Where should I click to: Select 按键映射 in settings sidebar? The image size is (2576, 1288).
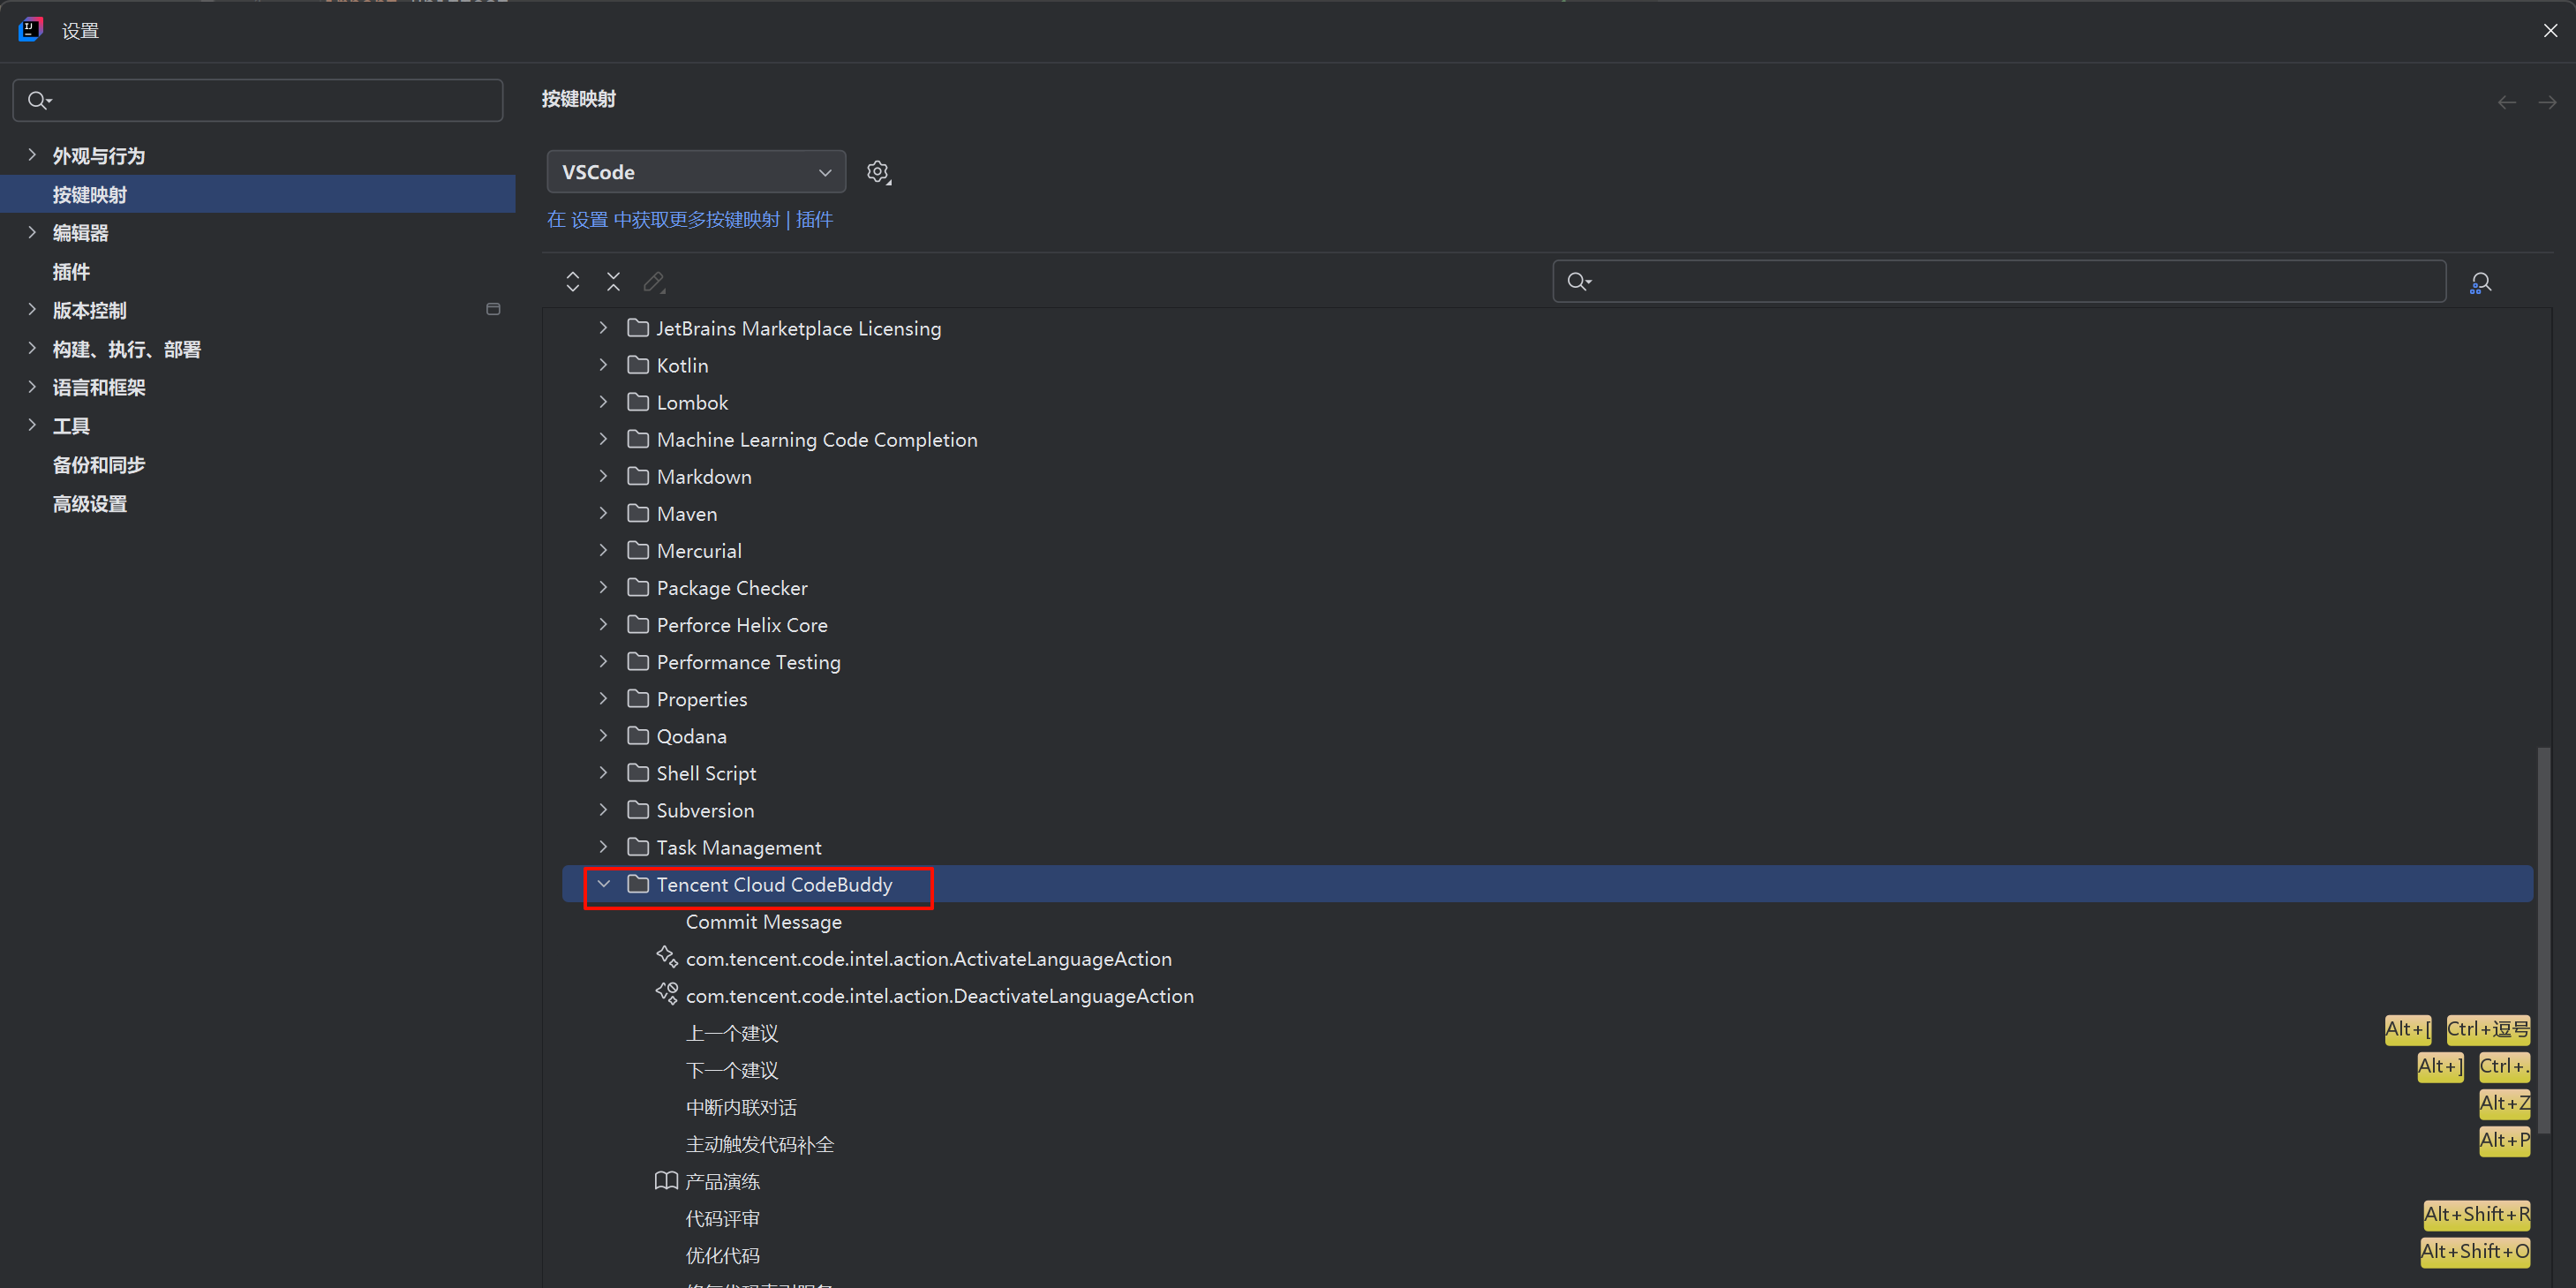point(258,194)
